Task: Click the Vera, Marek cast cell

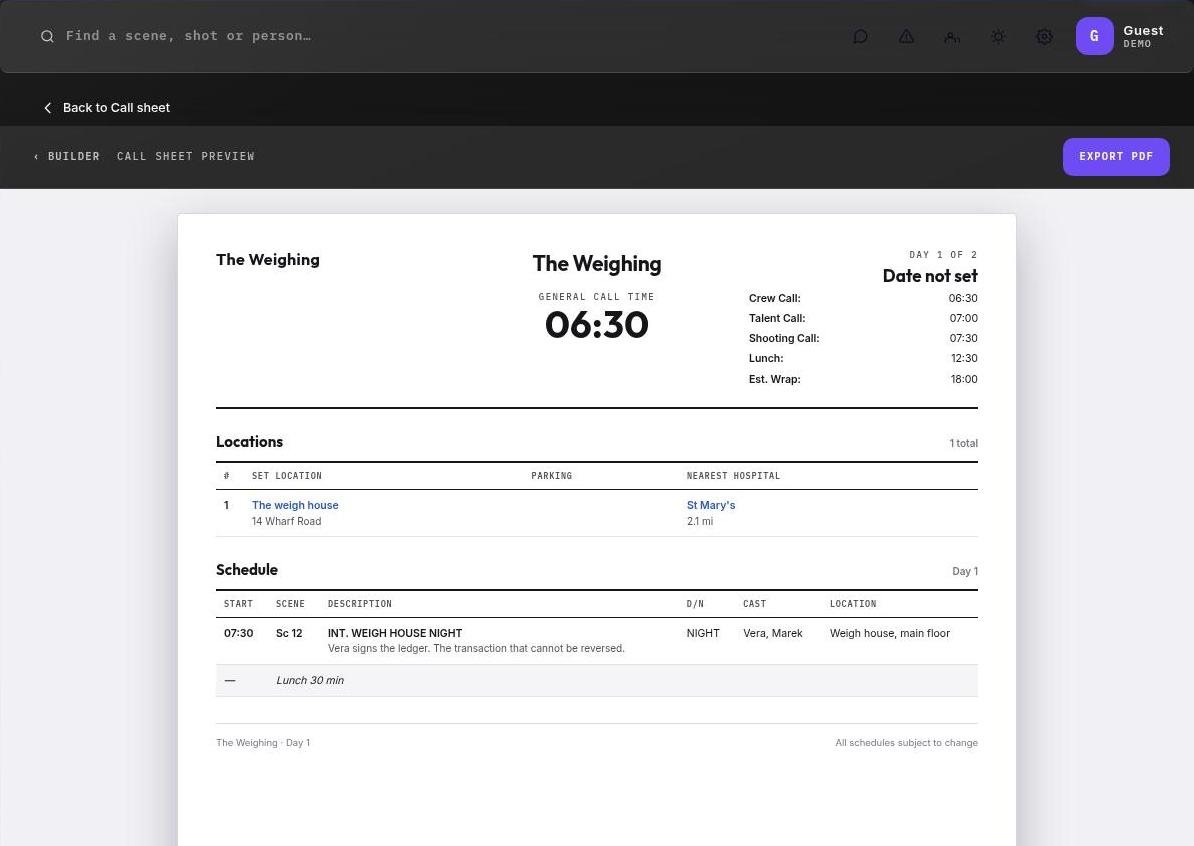Action: pos(773,634)
